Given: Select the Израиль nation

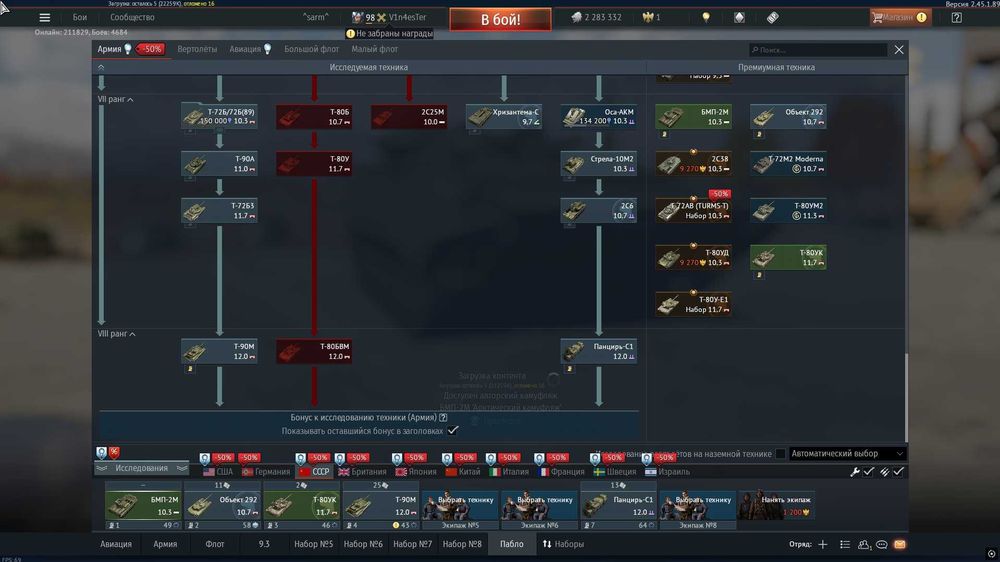Looking at the screenshot, I should 667,472.
